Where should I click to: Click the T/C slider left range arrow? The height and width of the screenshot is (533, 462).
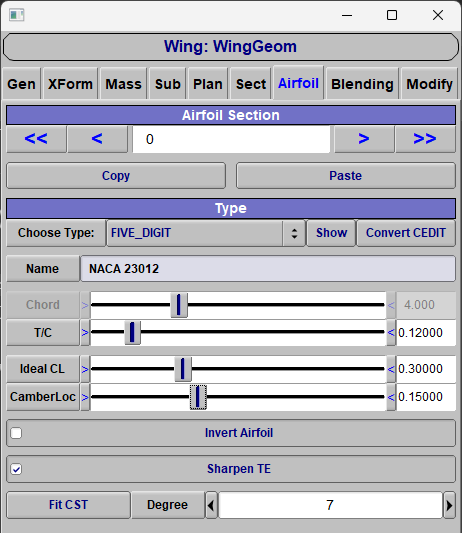(x=85, y=332)
